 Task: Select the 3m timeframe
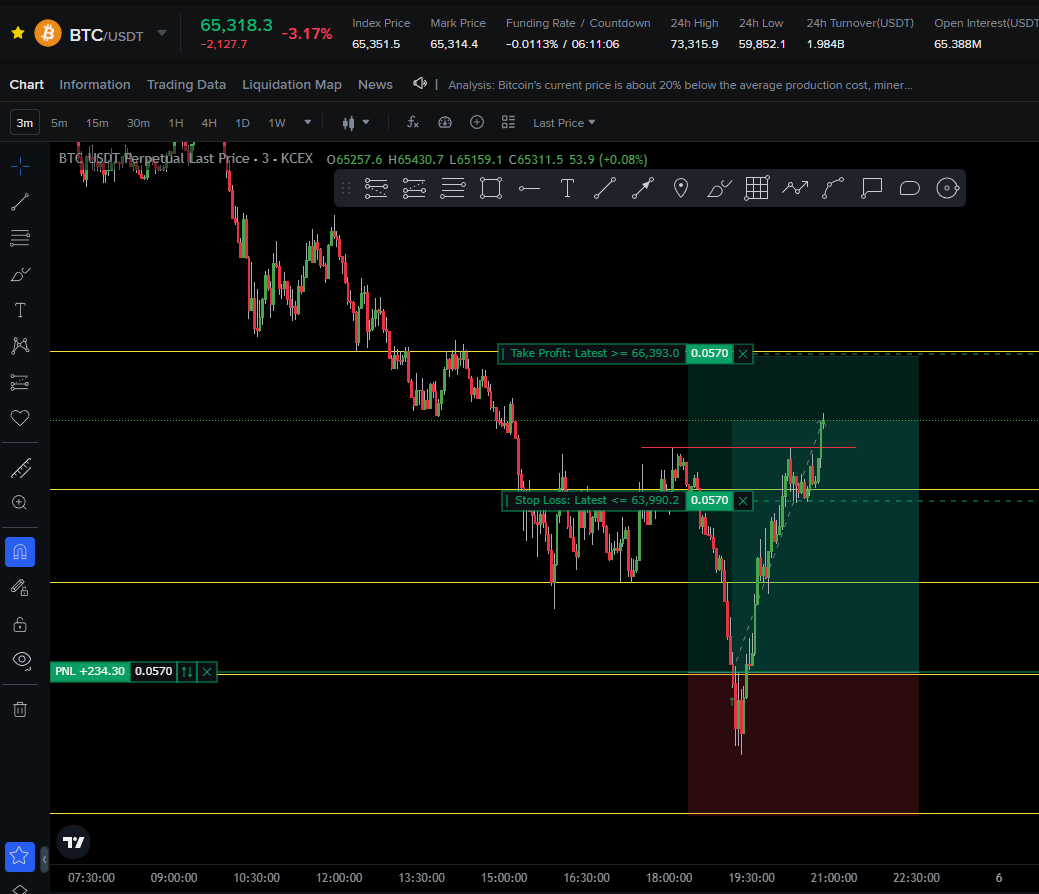point(25,123)
